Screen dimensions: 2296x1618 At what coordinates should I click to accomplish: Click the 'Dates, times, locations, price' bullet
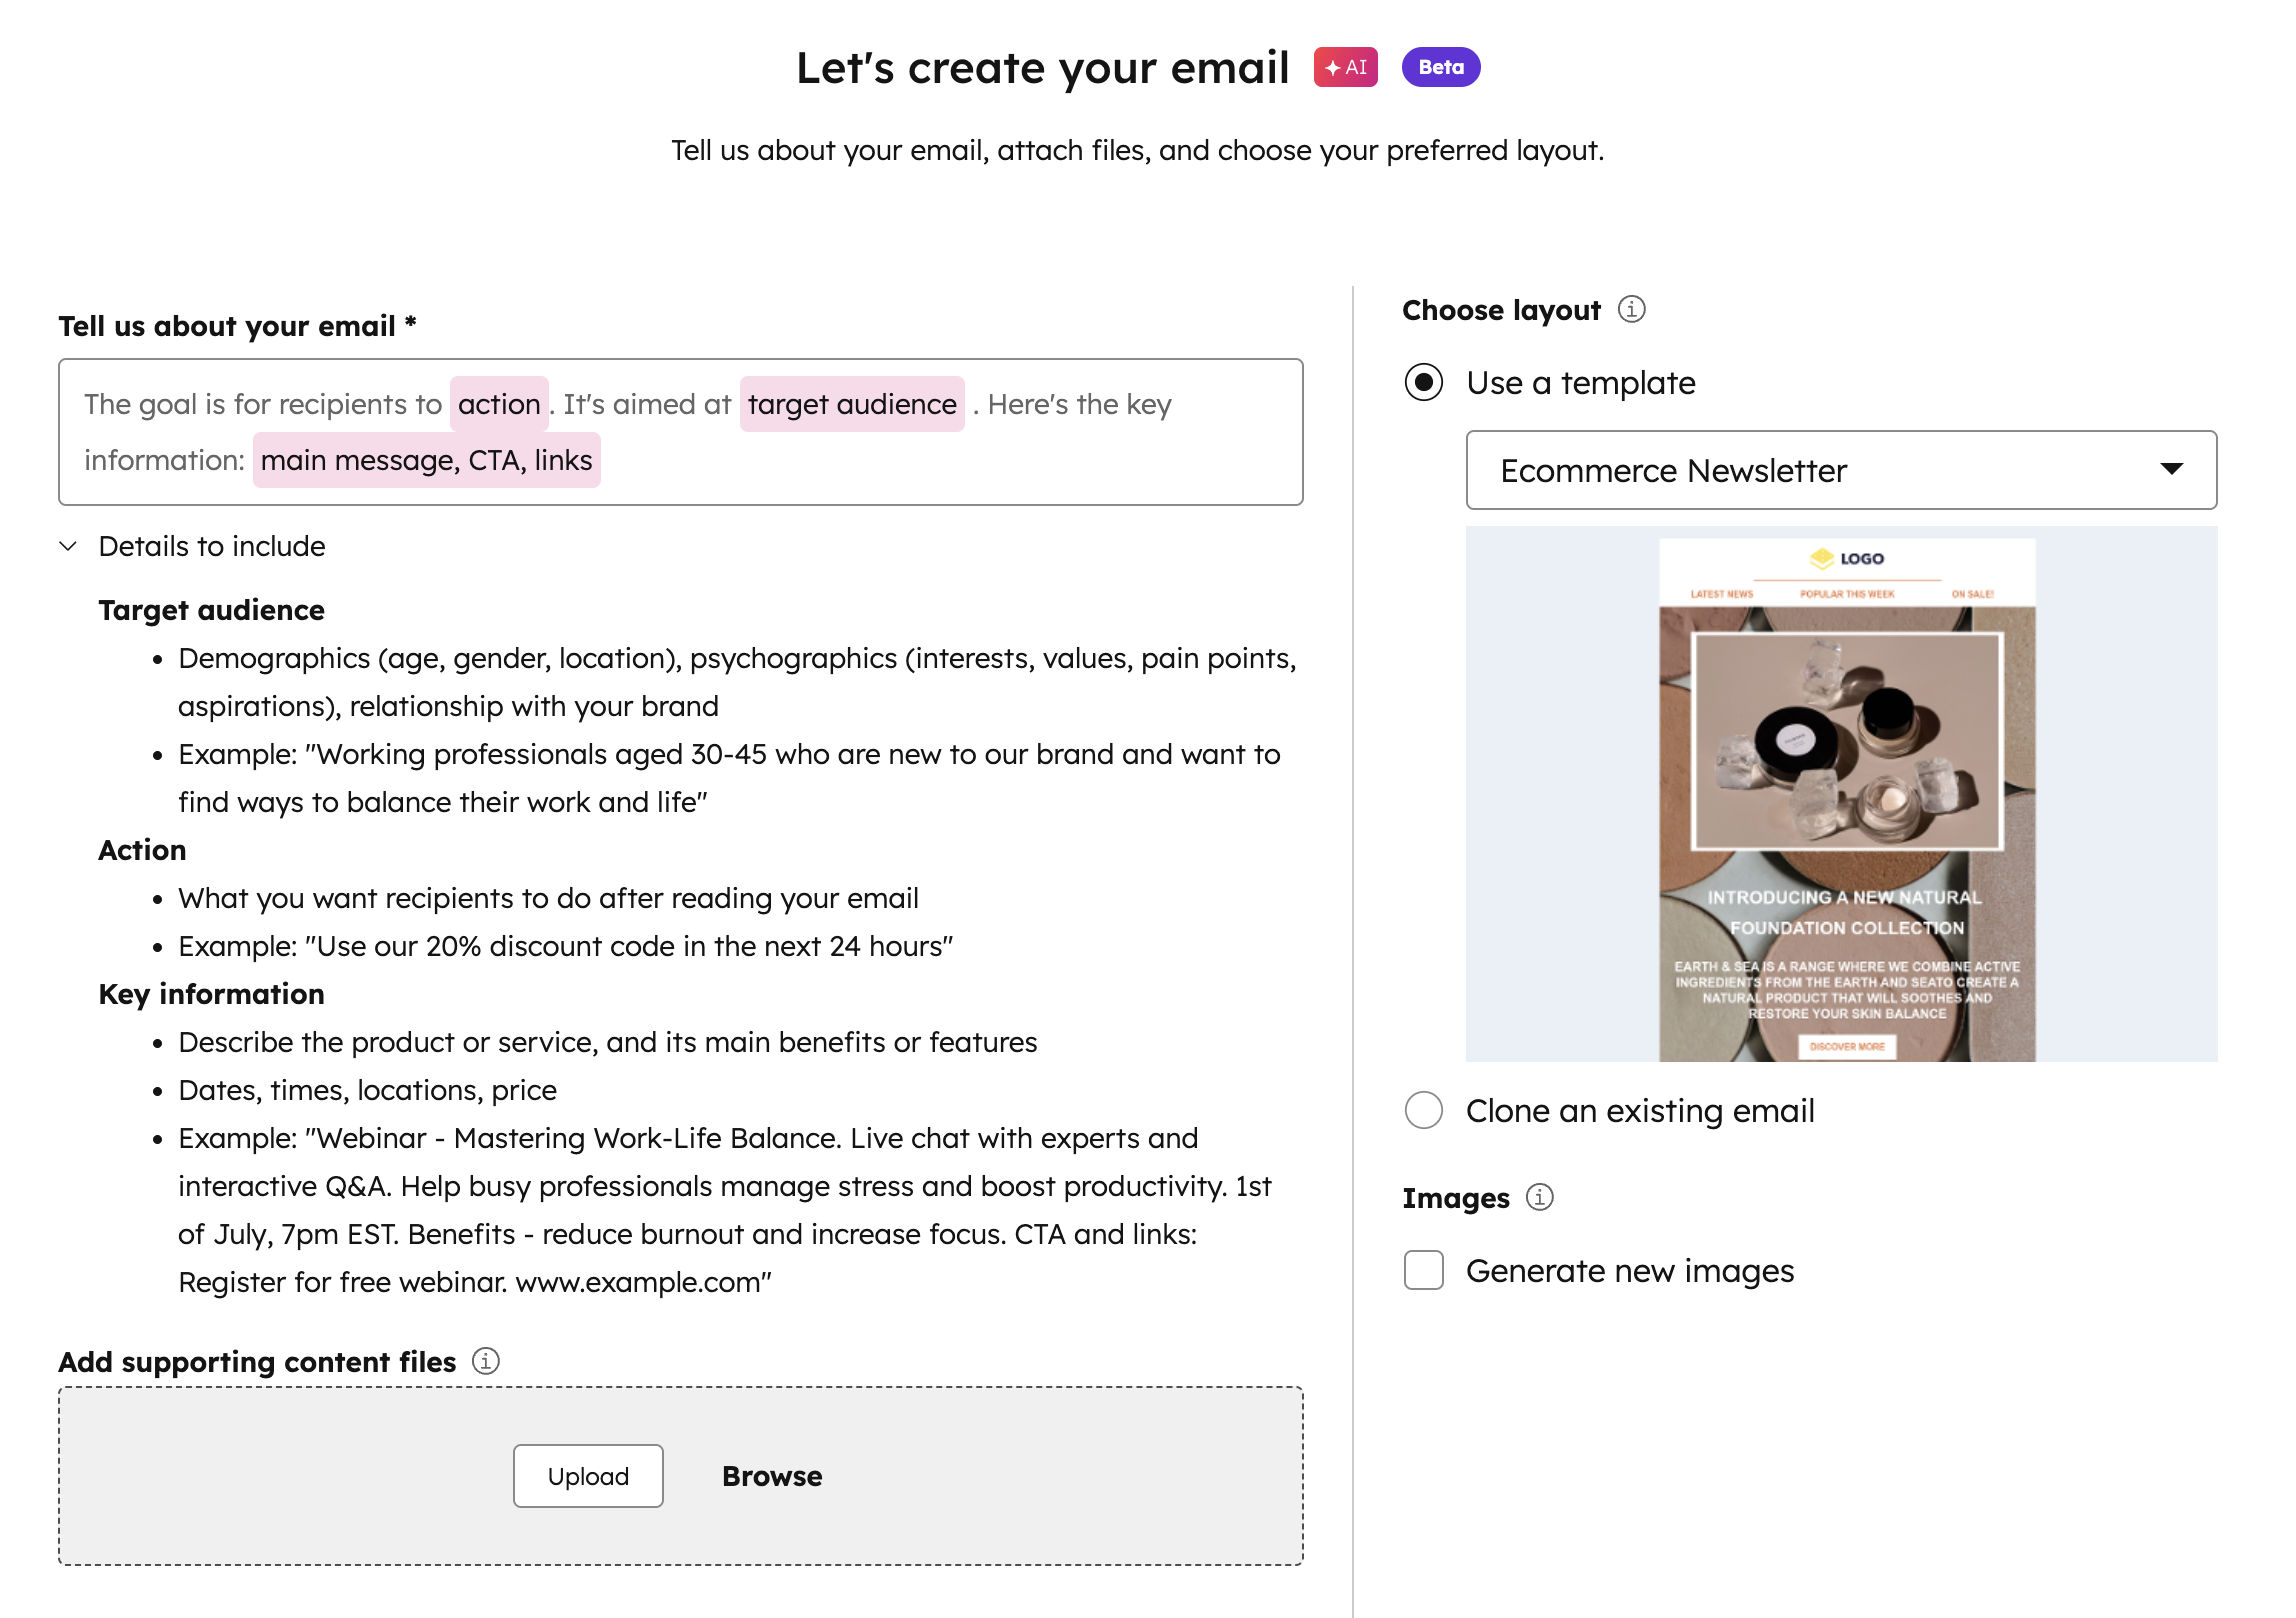click(368, 1090)
